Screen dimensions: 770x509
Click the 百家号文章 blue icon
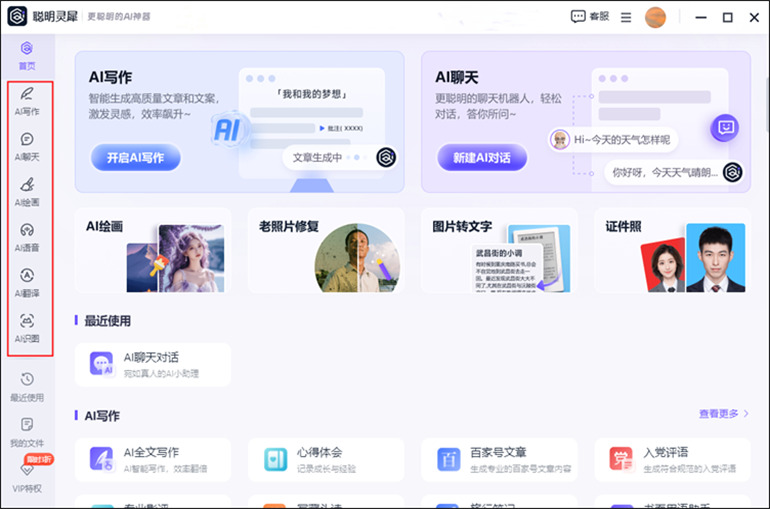[x=448, y=459]
